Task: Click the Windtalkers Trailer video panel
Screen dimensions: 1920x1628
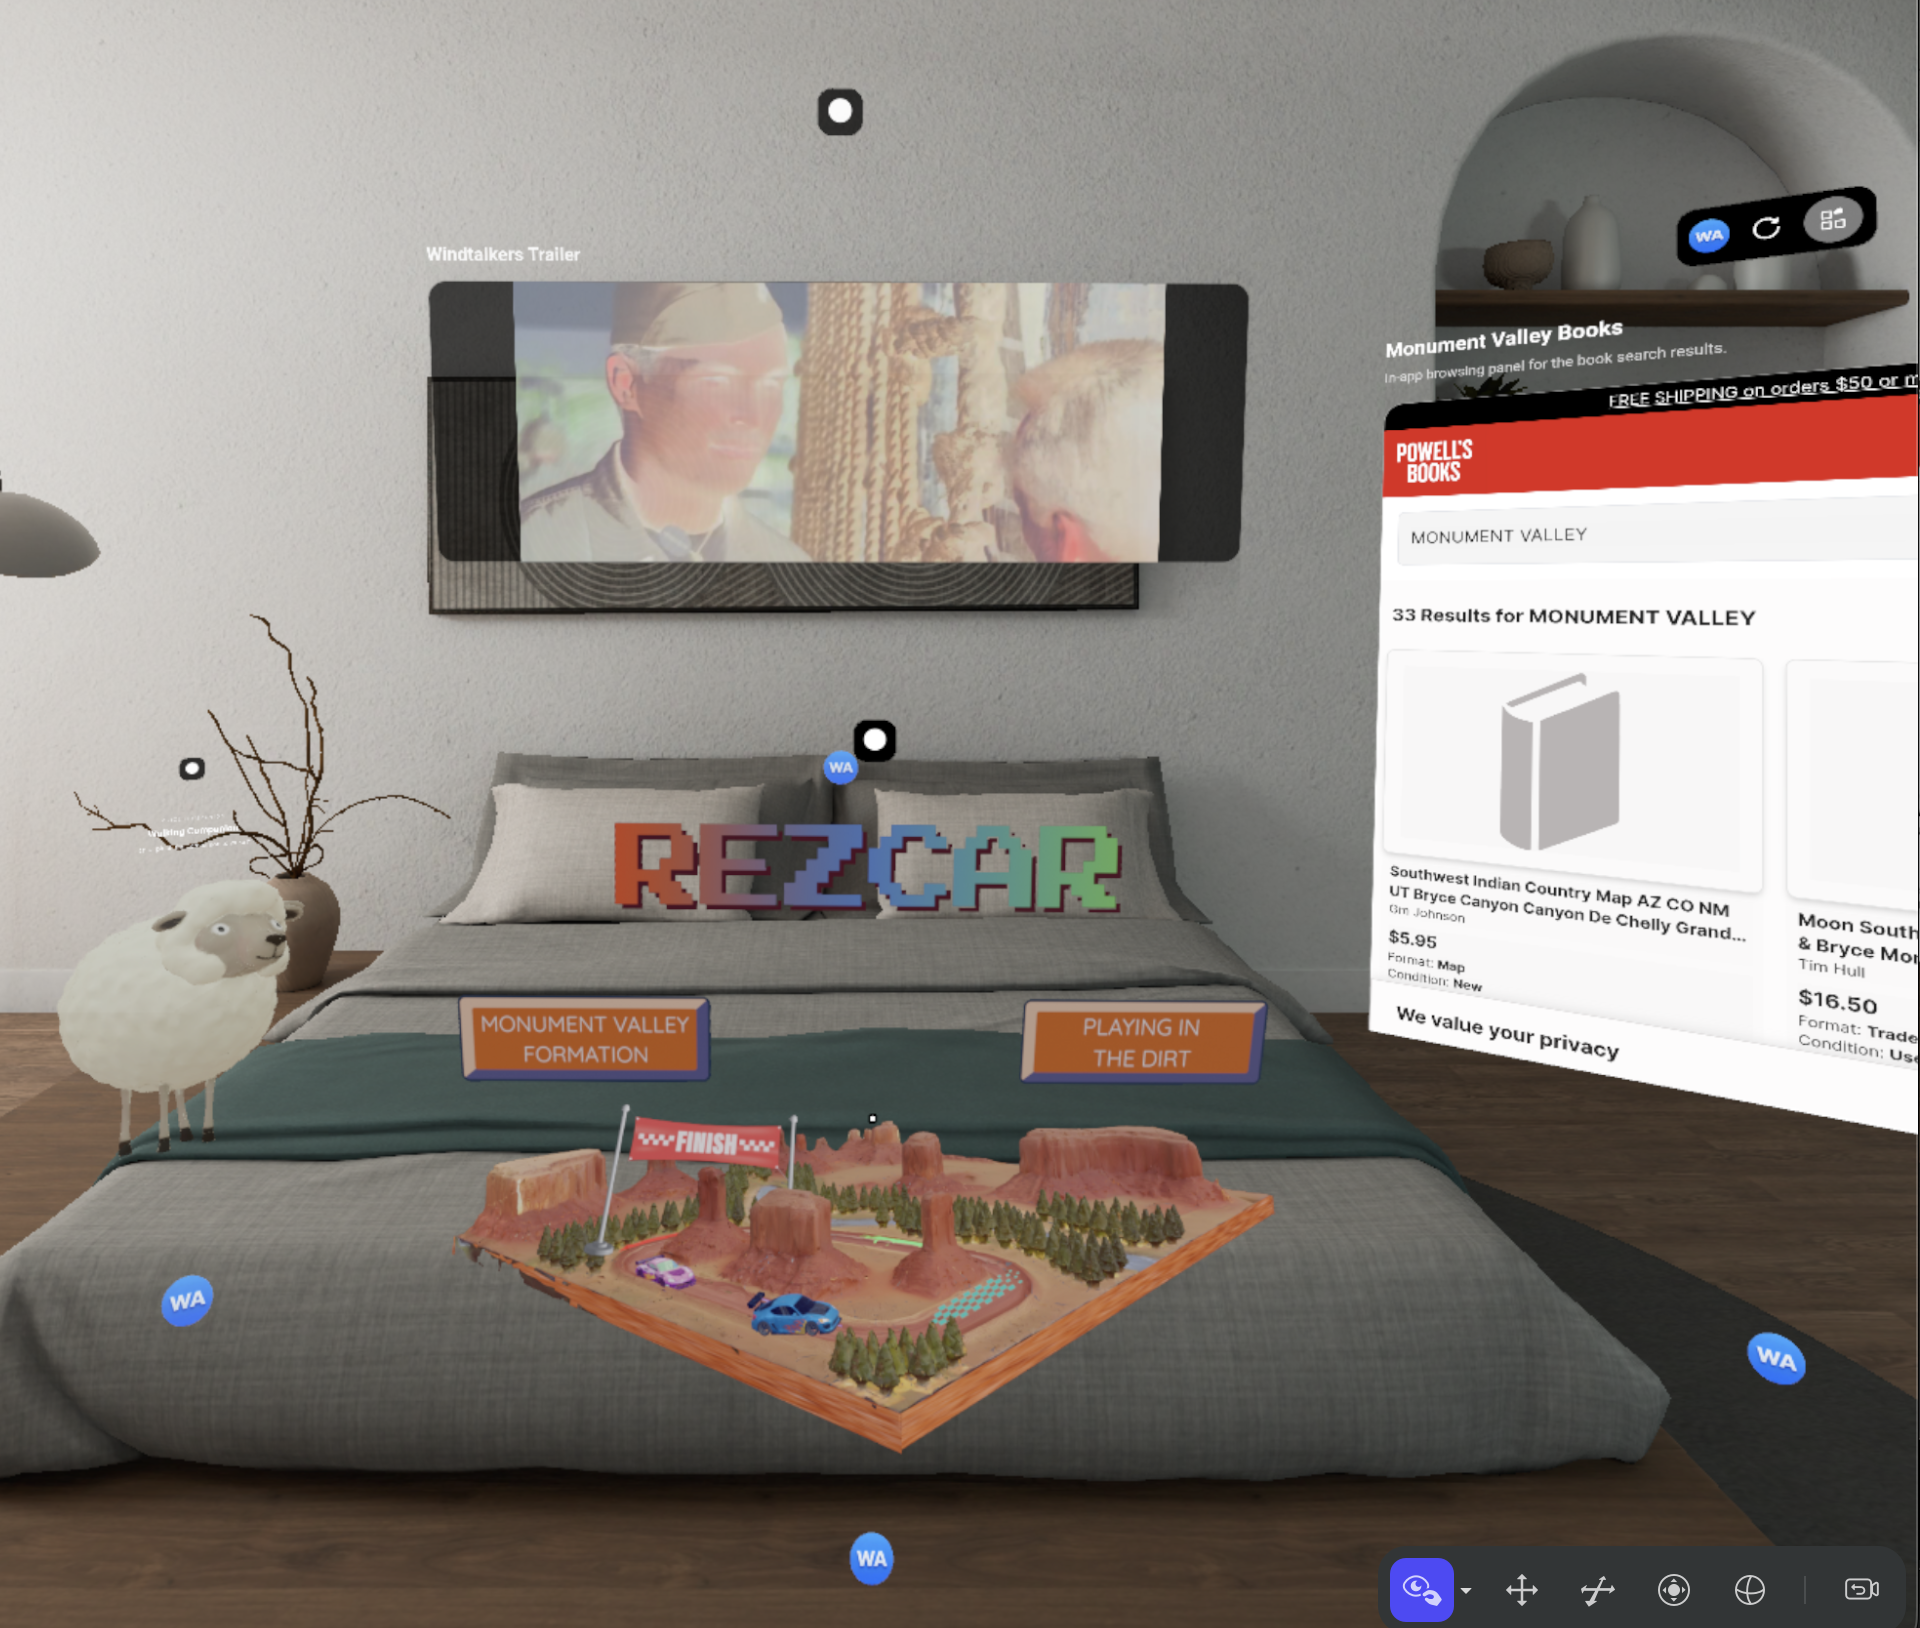Action: [x=838, y=422]
